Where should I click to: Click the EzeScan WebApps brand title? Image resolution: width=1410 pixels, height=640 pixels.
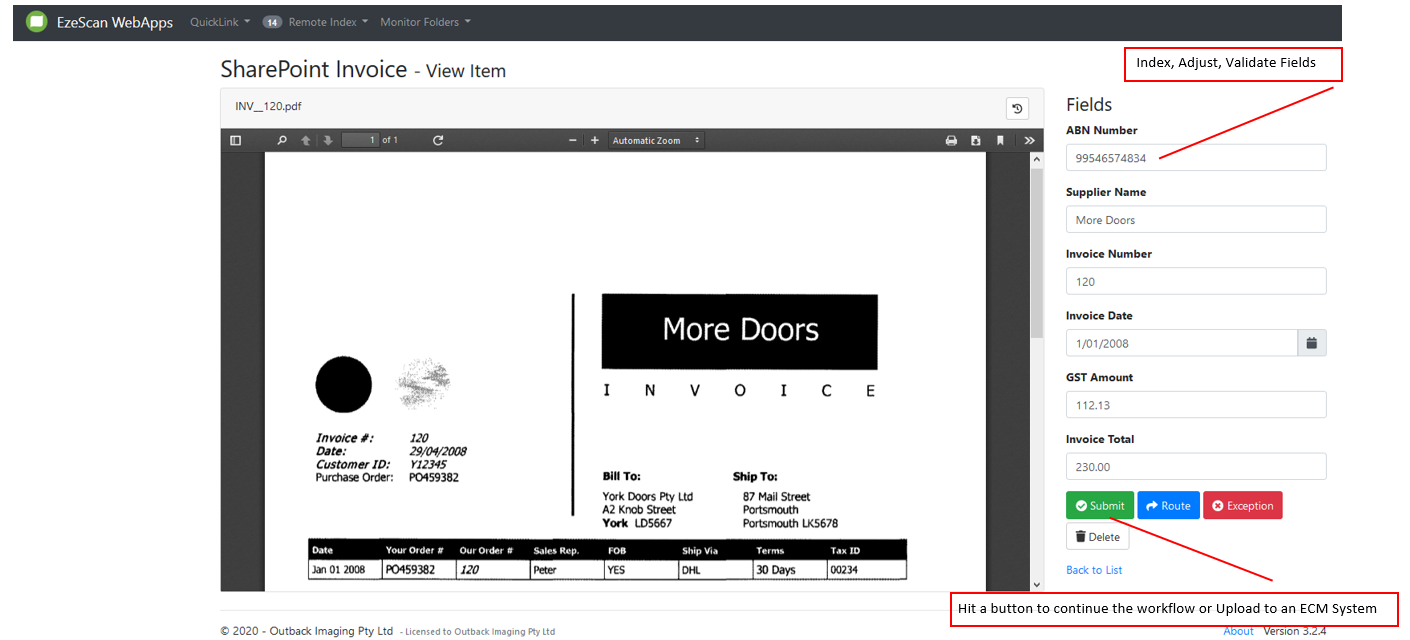(115, 22)
